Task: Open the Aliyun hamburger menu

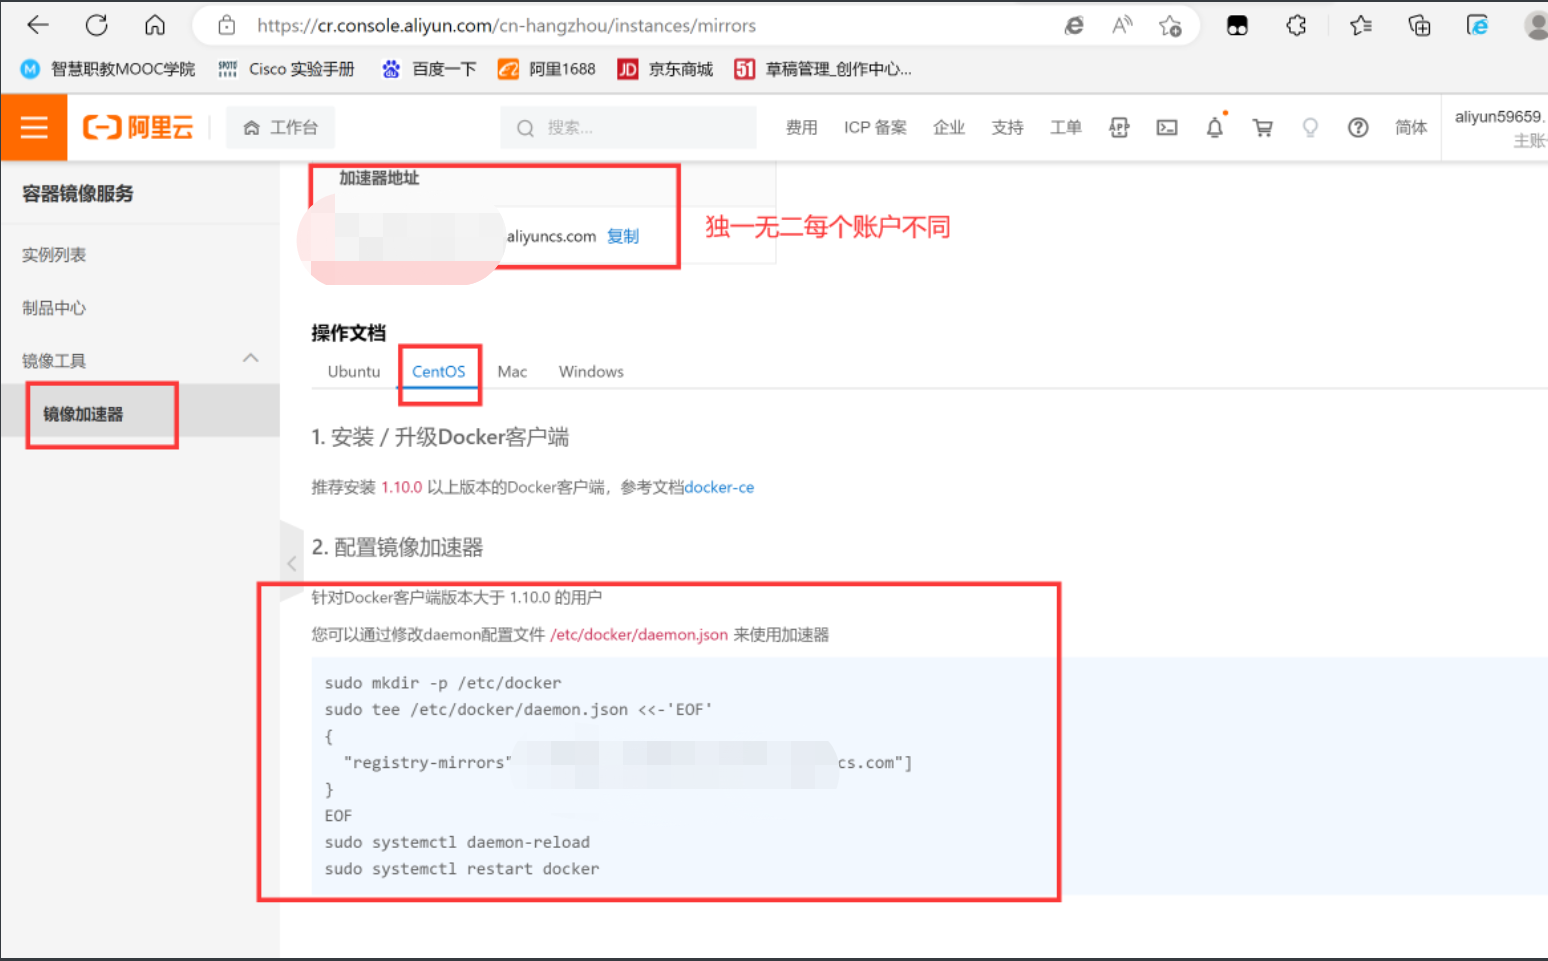Action: coord(34,127)
